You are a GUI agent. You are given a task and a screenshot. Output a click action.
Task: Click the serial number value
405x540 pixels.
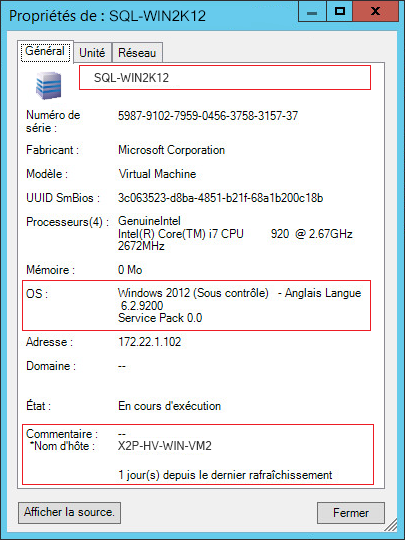(208, 116)
